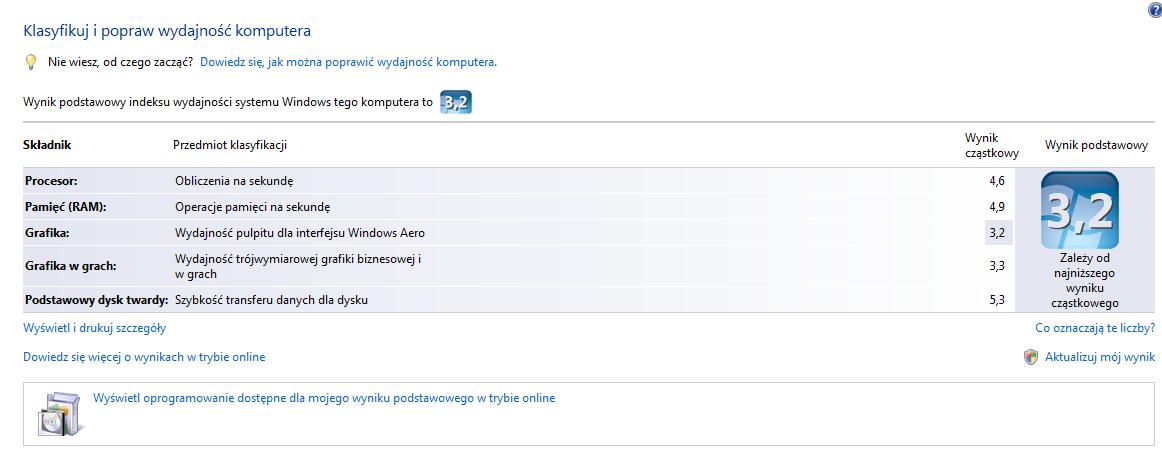Screen dimensions: 1162x454
Task: Open Wyświetl i drukuj szczegóły
Action: tap(95, 327)
